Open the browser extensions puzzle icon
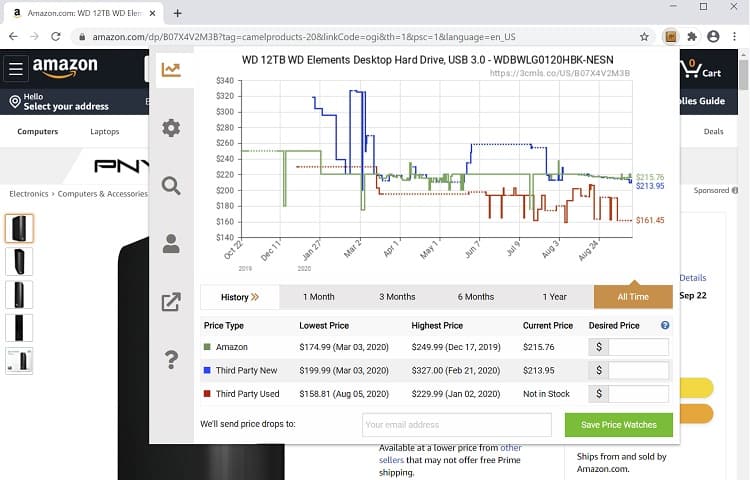Screen dimensions: 750x480 click(692, 37)
